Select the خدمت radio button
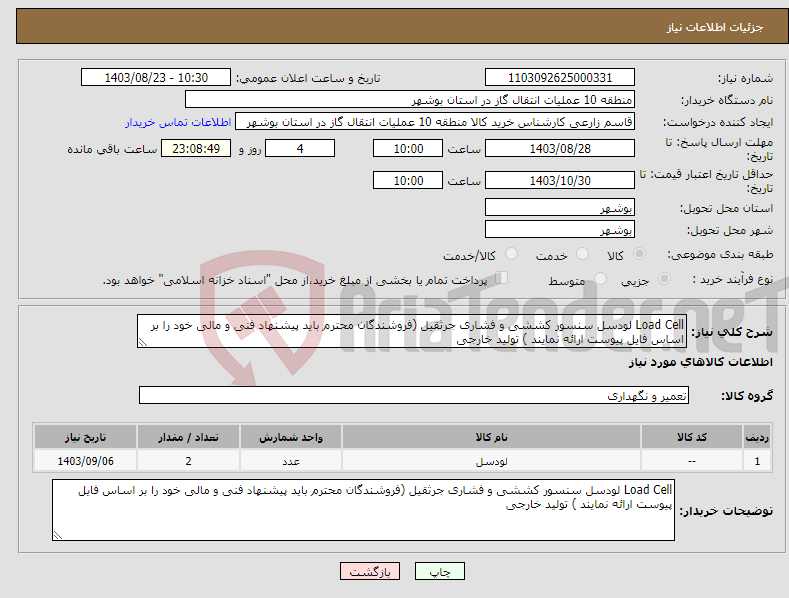 582,254
